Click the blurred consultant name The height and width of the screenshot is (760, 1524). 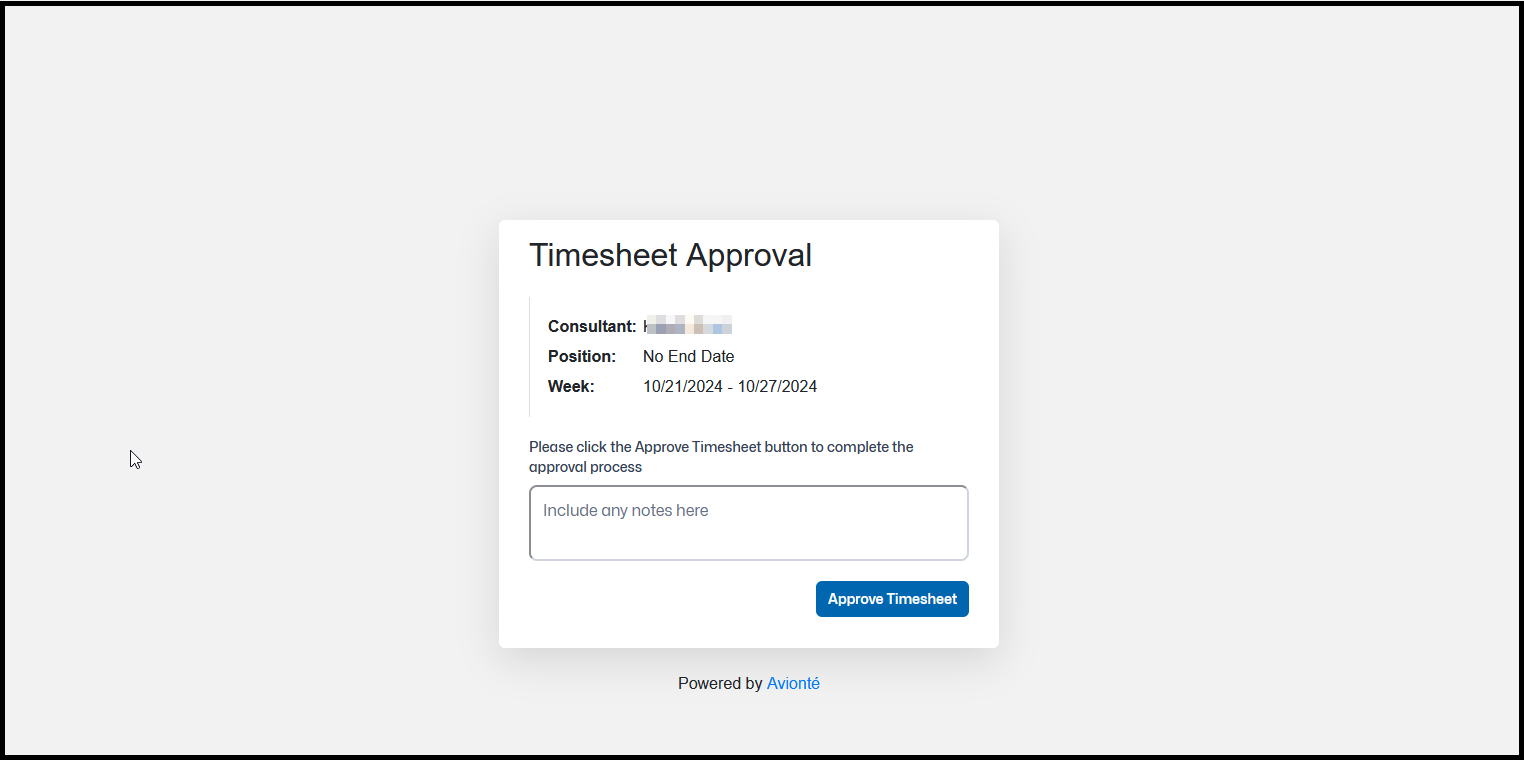click(688, 325)
